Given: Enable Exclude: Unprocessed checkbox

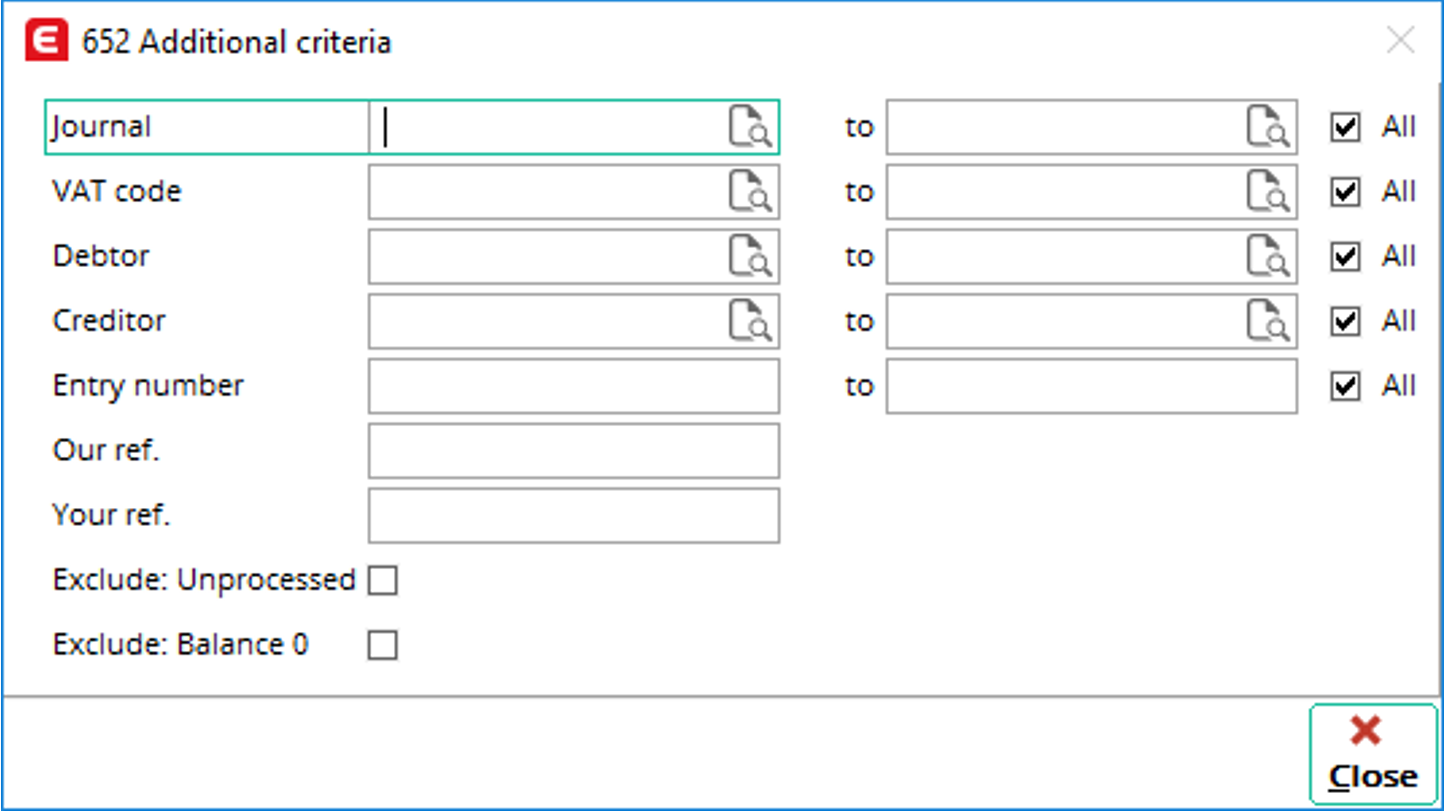Looking at the screenshot, I should point(382,580).
